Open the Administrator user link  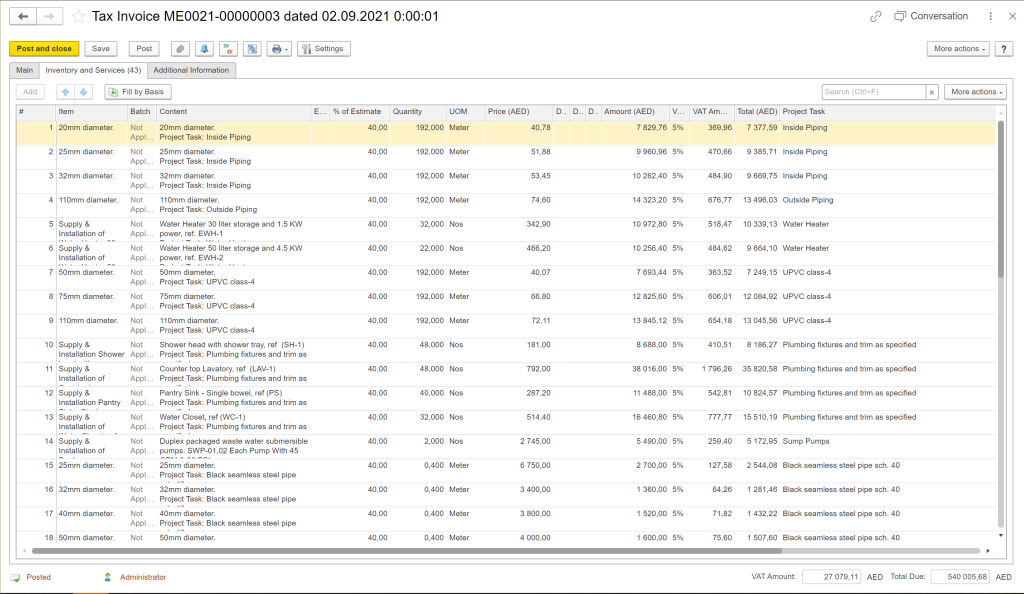143,578
